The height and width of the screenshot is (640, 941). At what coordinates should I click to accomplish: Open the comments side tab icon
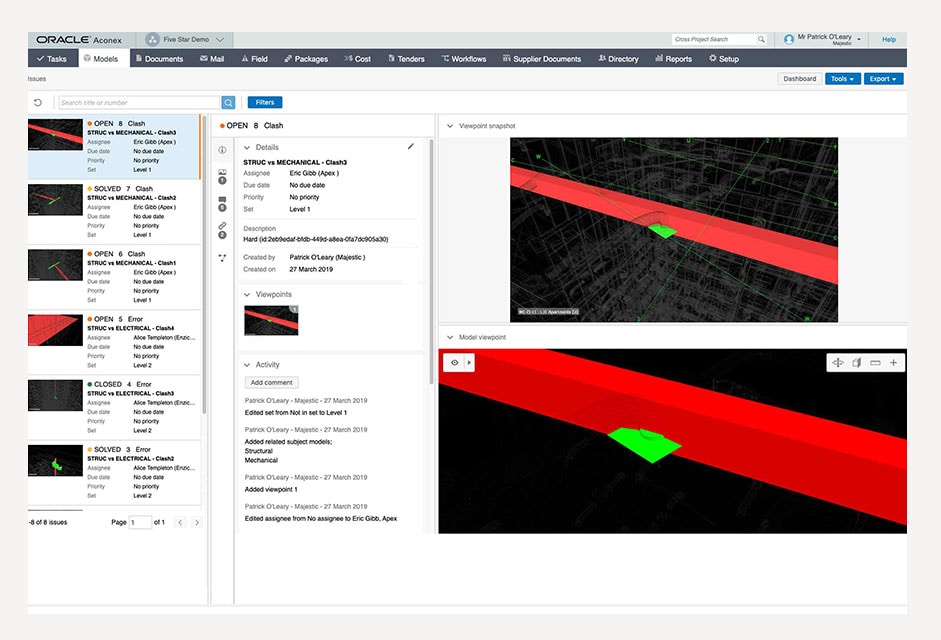222,202
